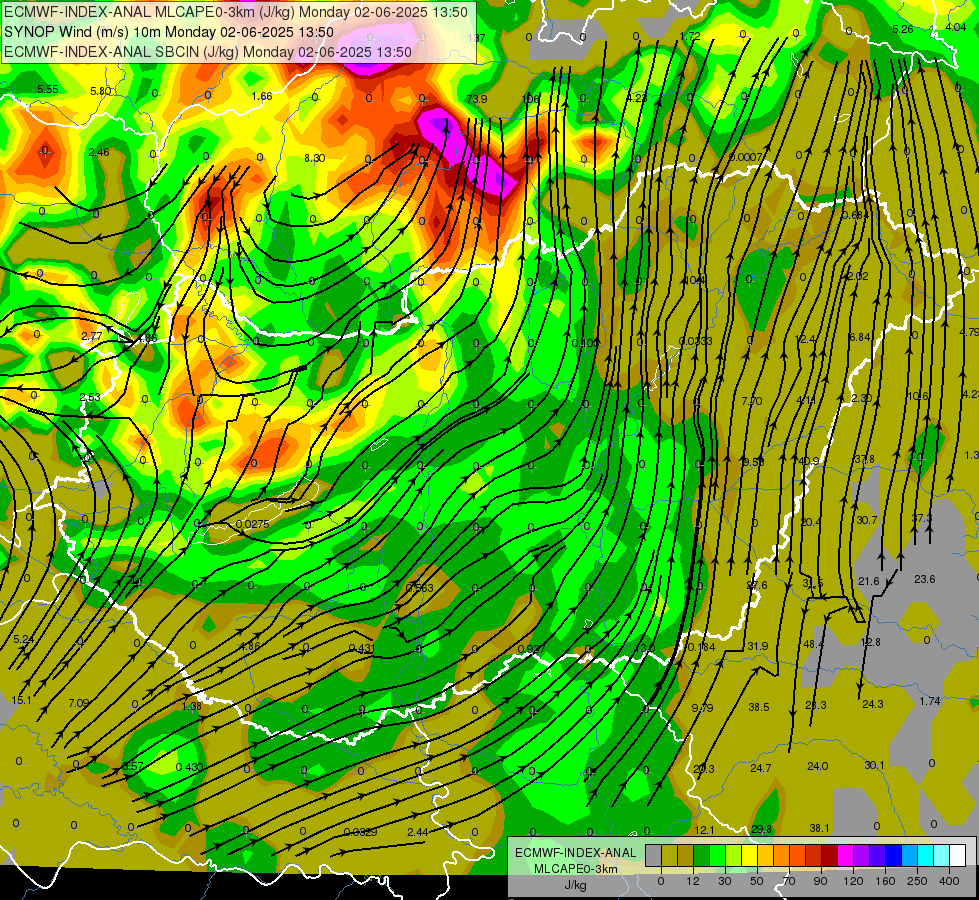979x900 pixels.
Task: Select the map value 31.9
Action: [x=758, y=646]
